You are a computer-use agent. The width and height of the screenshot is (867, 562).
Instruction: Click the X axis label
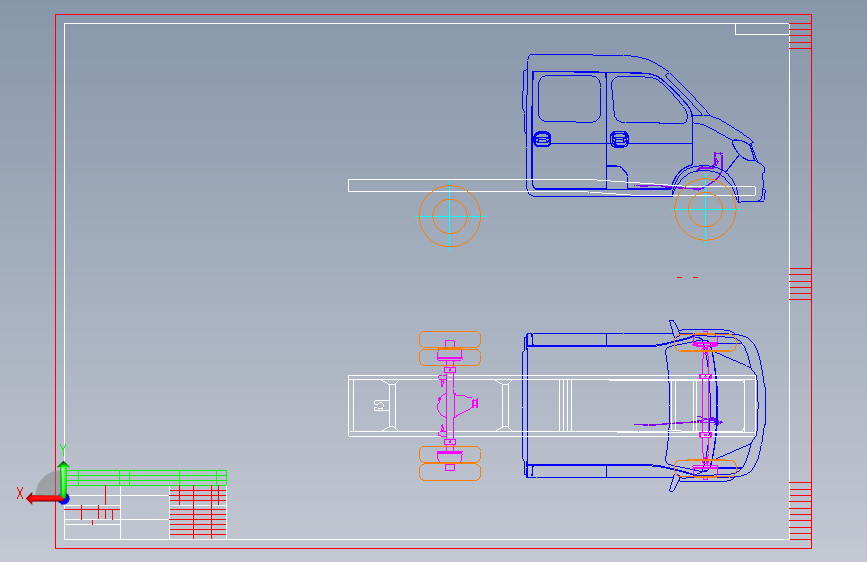[20, 493]
